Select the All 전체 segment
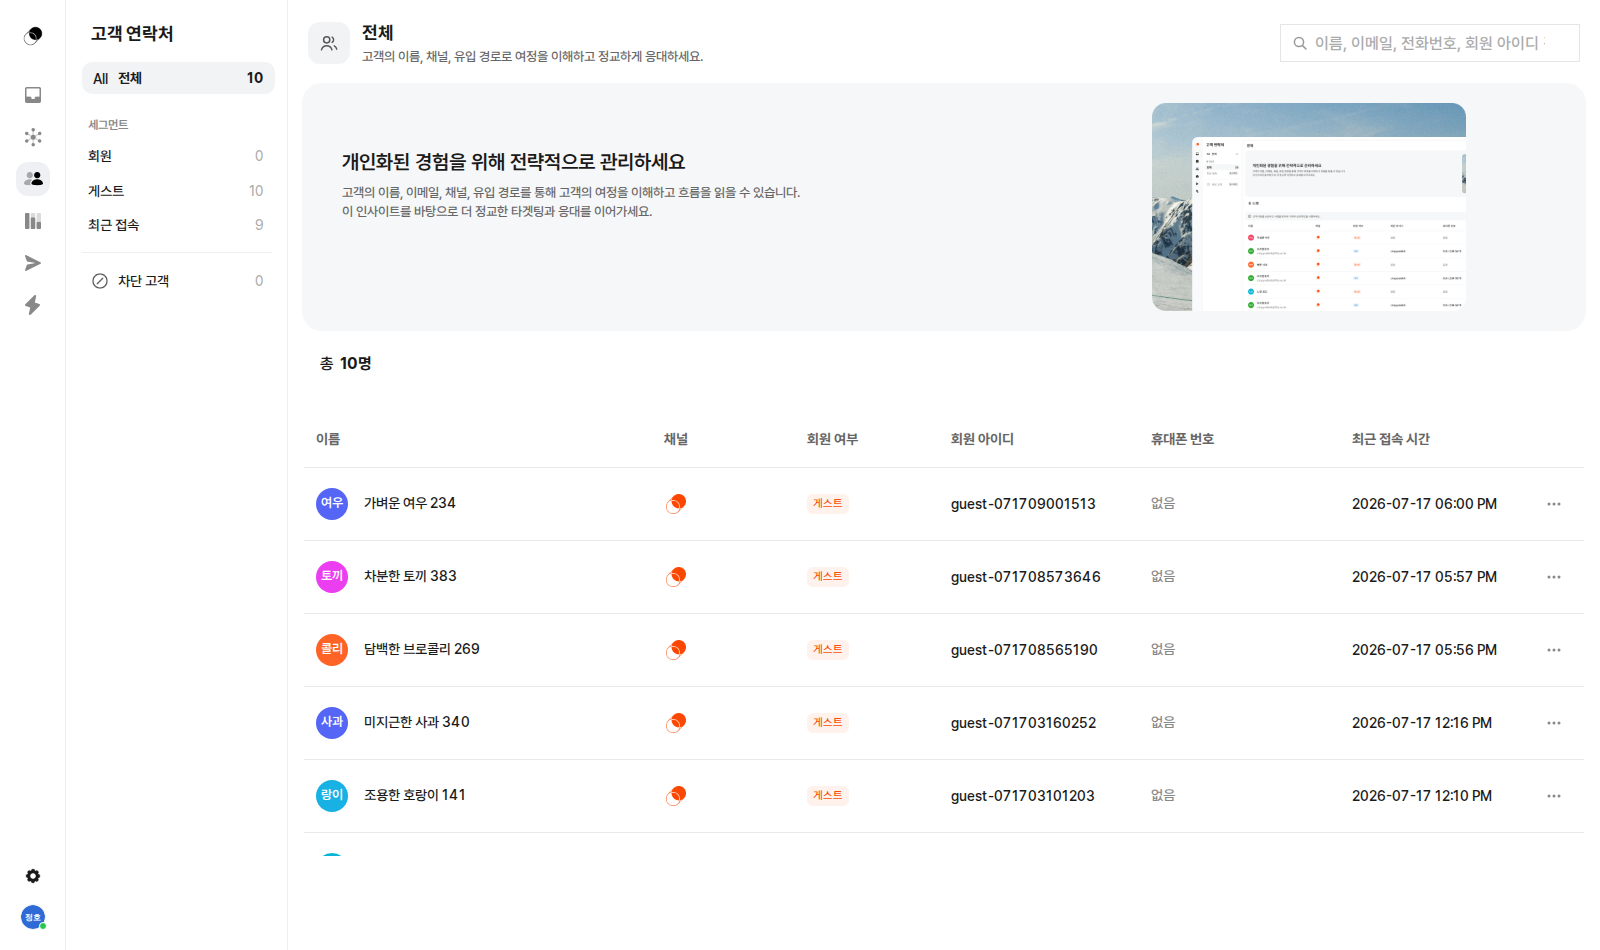The height and width of the screenshot is (950, 1600). pos(178,78)
